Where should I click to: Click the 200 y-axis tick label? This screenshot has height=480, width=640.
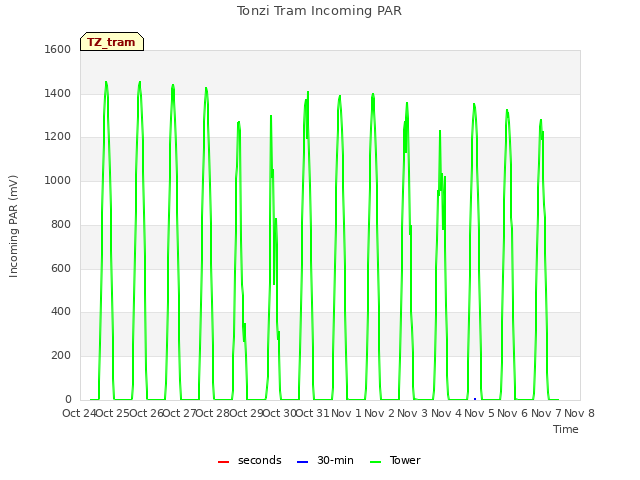pos(61,356)
